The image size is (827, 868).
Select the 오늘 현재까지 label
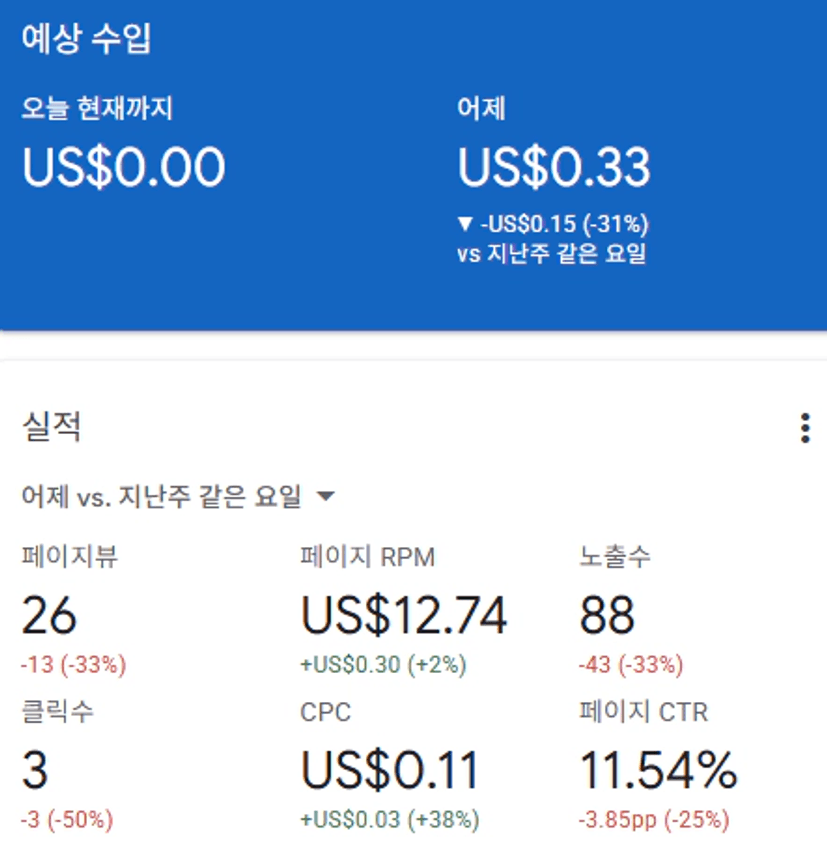tap(97, 108)
